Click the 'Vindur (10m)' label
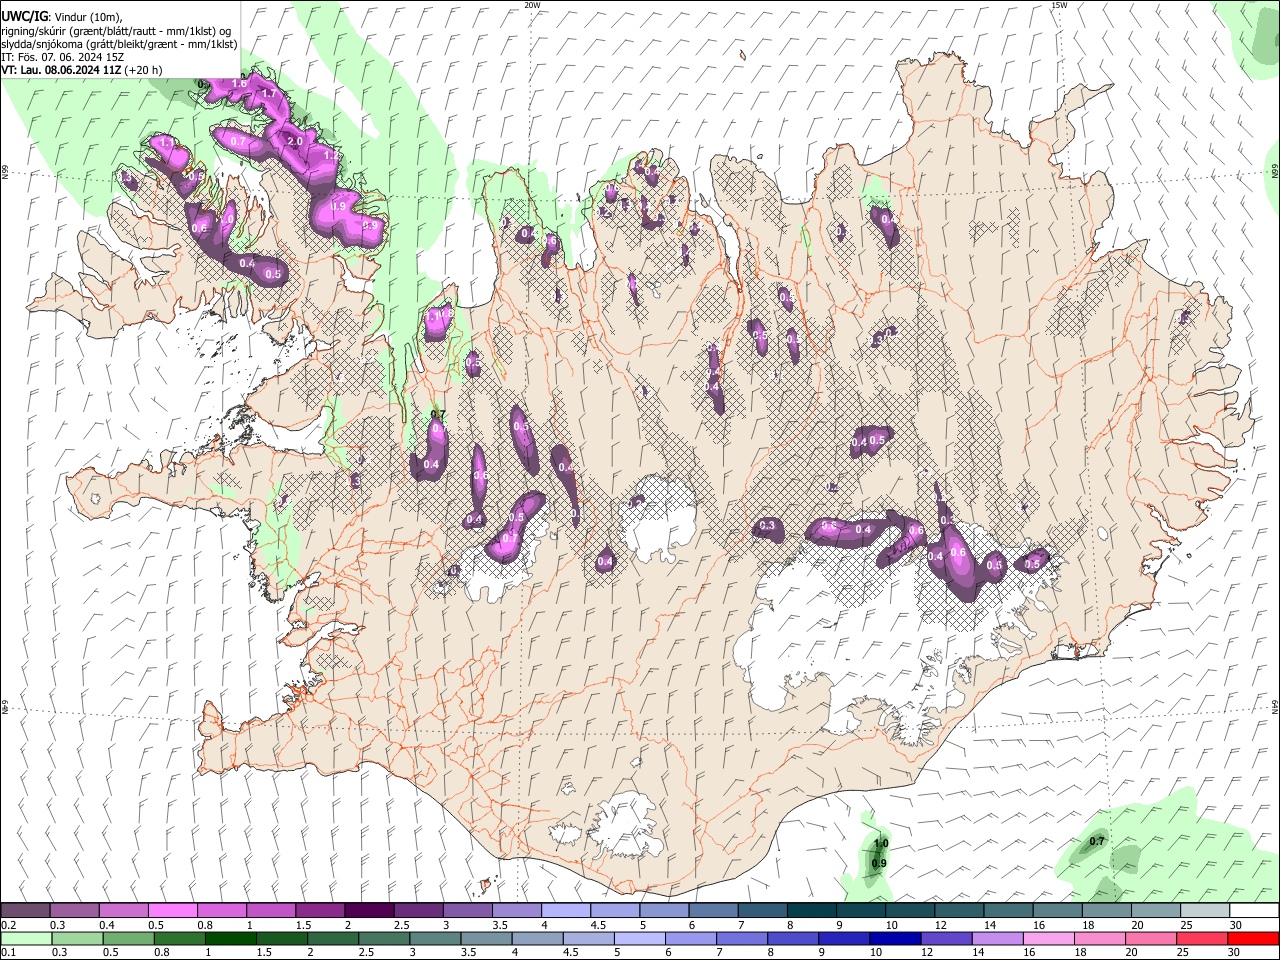The height and width of the screenshot is (960, 1280). (89, 17)
